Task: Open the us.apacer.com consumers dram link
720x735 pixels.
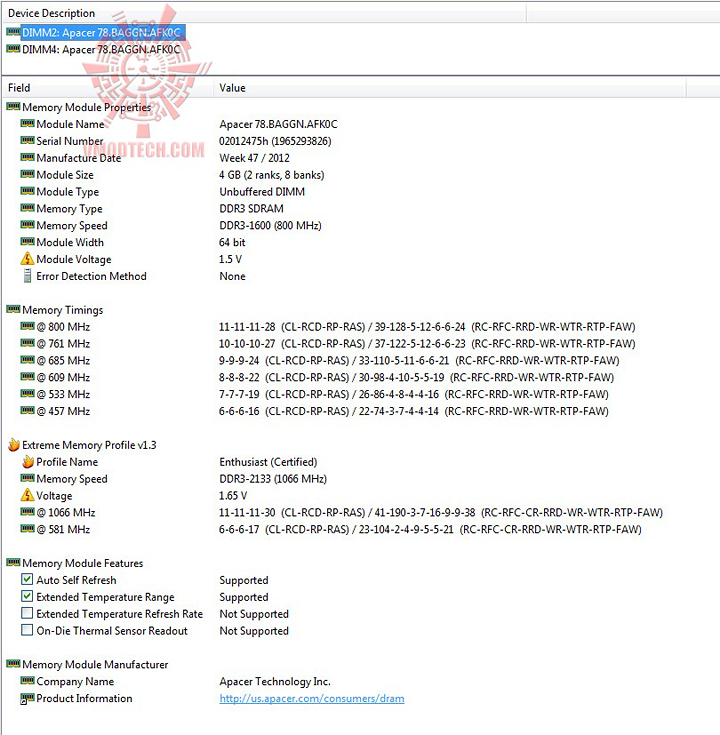Action: [312, 698]
